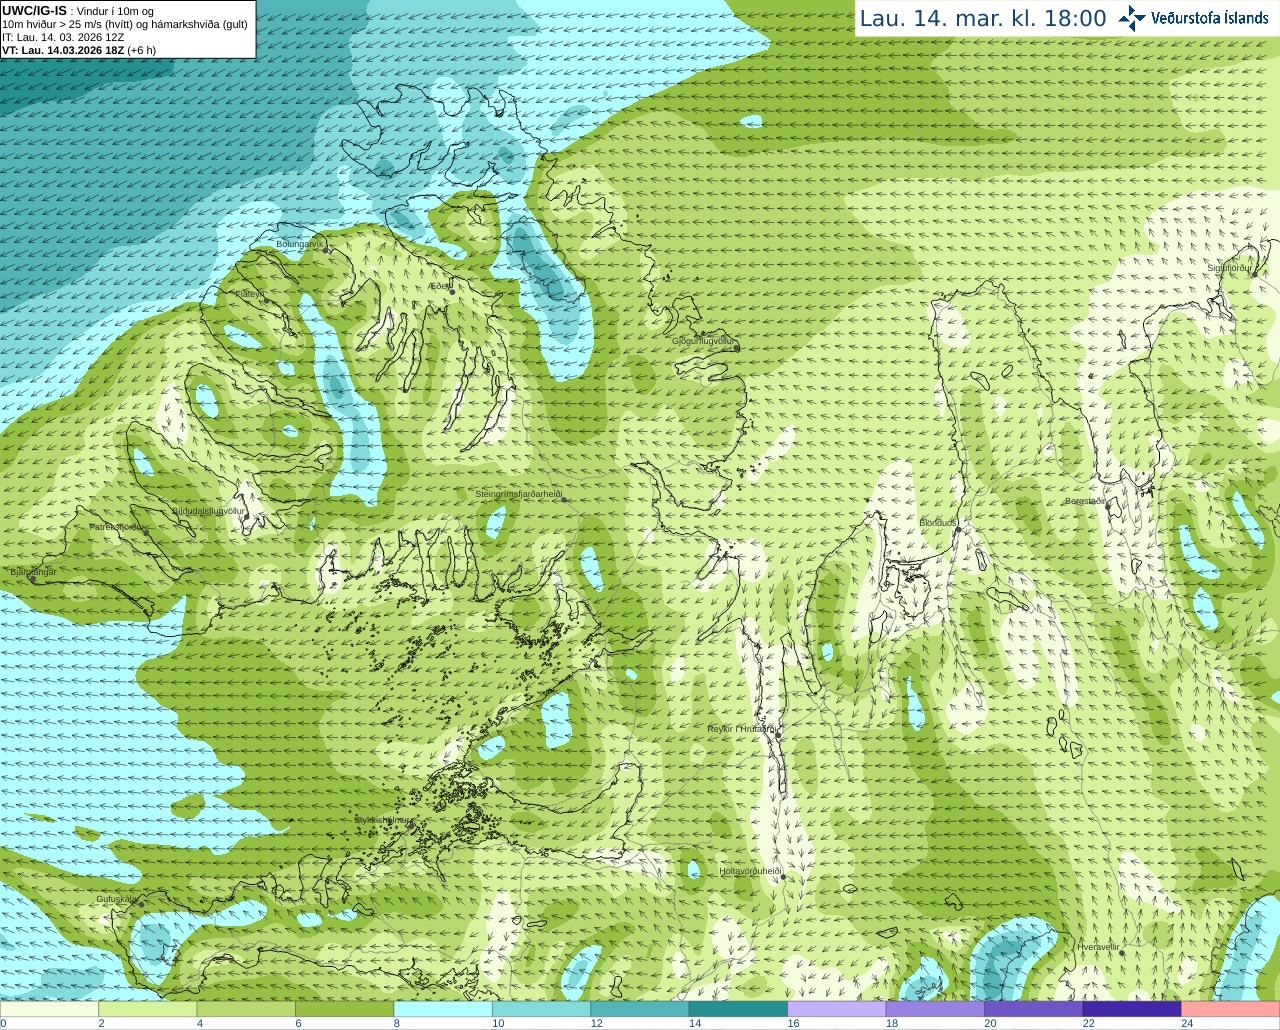Click the Blönduós station marker
1280x1030 pixels.
coord(957,530)
